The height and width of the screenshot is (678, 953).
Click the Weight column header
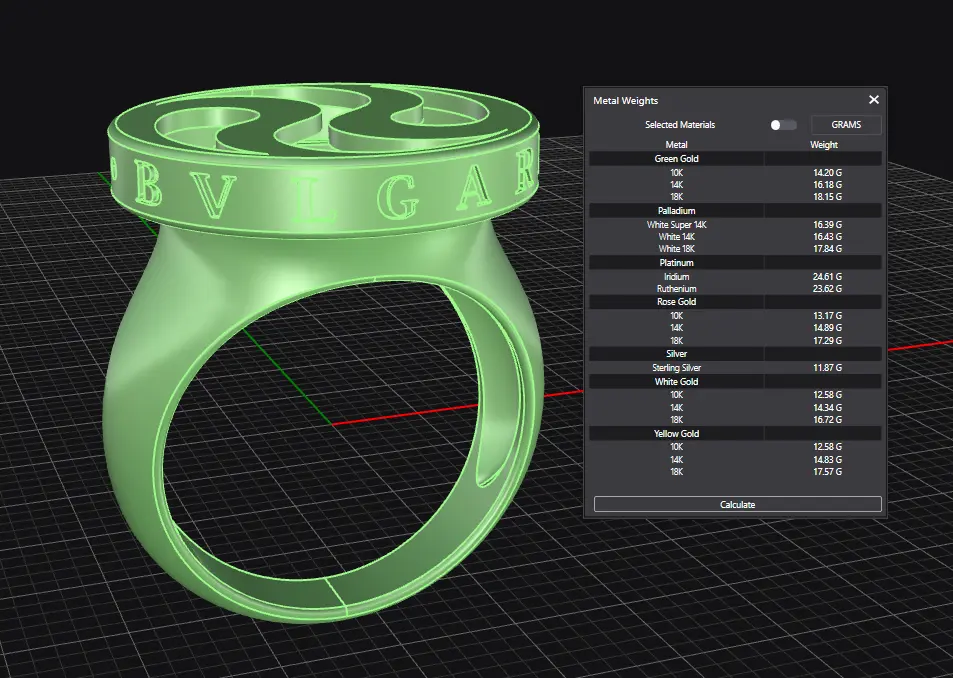[823, 145]
